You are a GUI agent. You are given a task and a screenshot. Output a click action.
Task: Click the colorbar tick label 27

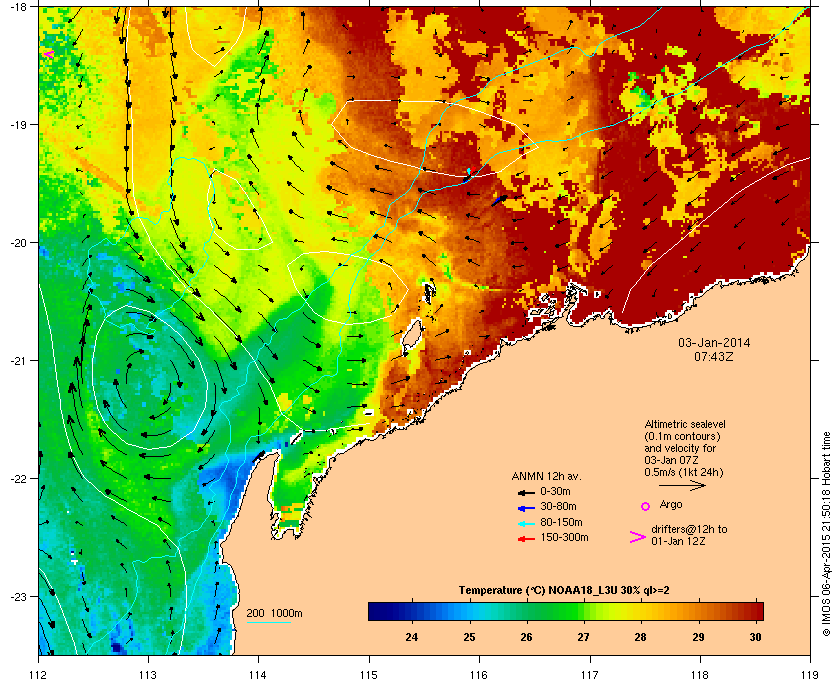[583, 637]
